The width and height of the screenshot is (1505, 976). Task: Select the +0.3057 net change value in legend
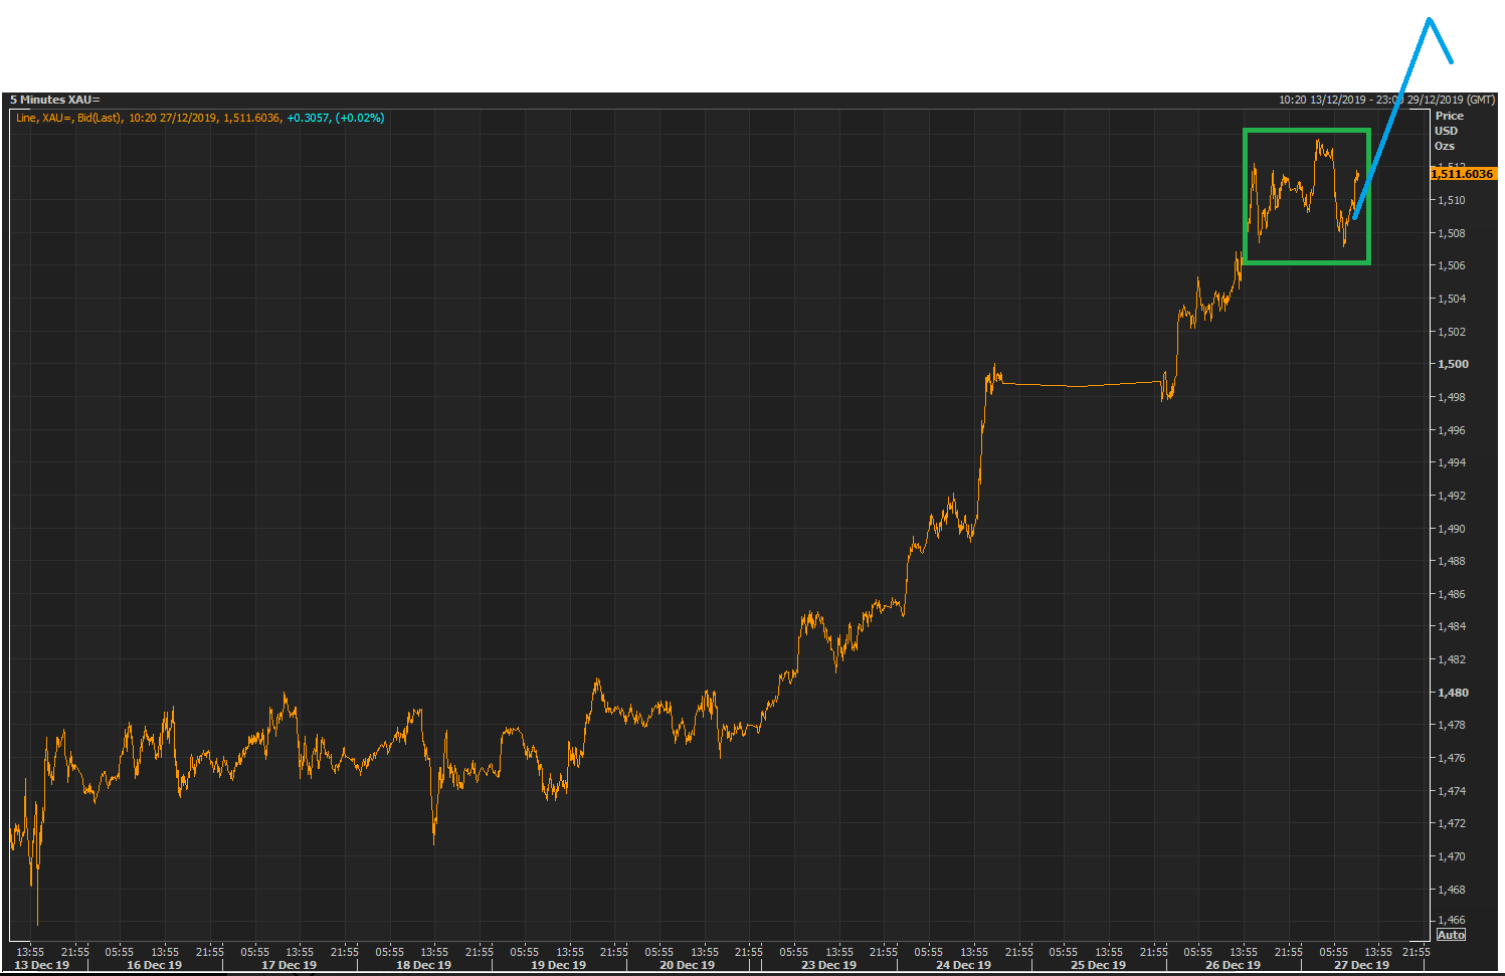pyautogui.click(x=308, y=118)
